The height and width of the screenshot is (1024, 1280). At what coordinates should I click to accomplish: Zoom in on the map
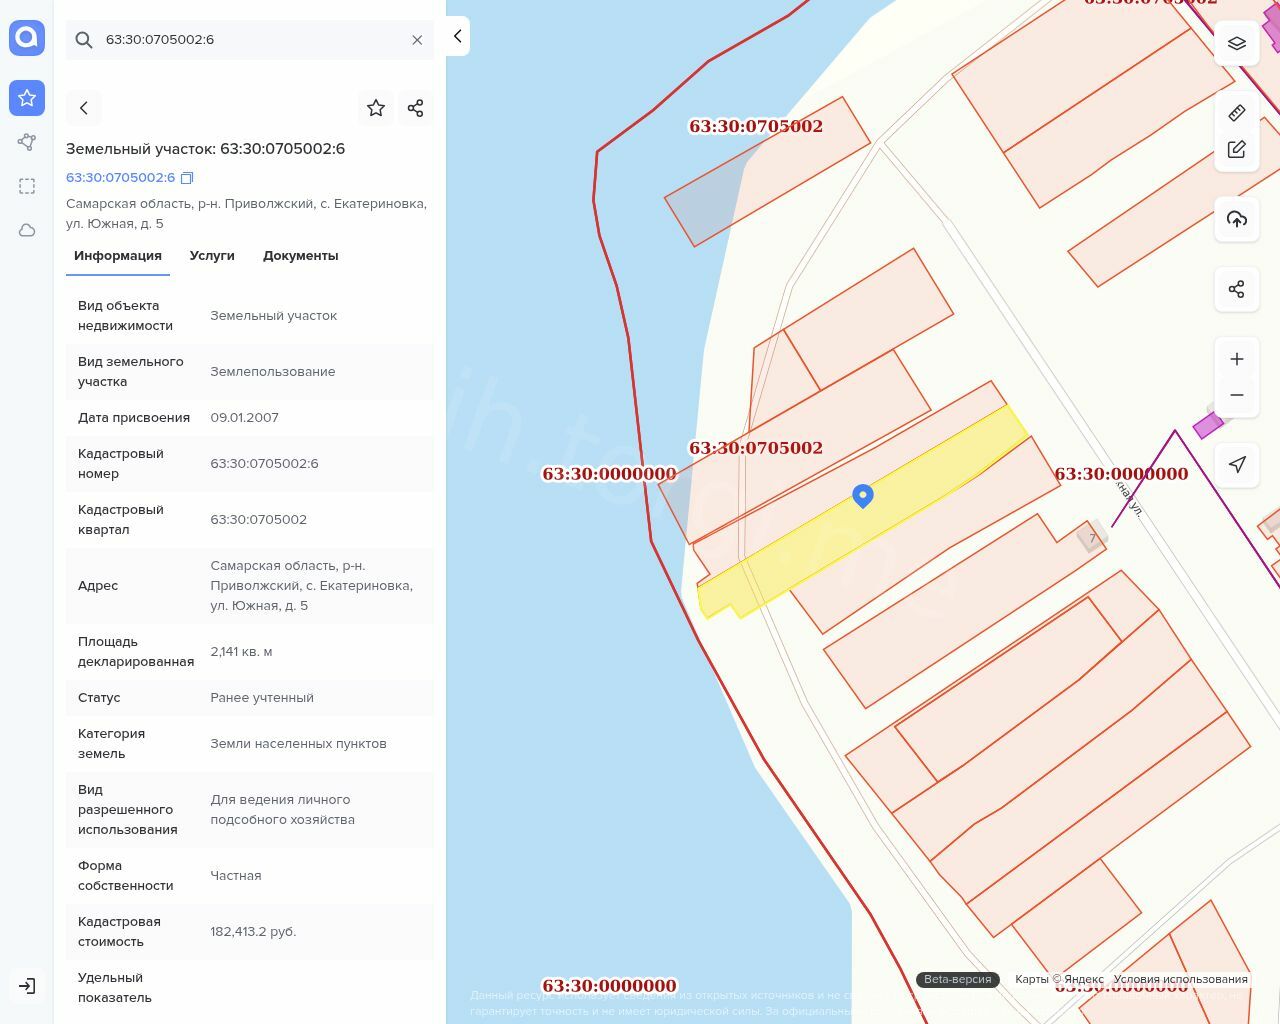[1237, 359]
